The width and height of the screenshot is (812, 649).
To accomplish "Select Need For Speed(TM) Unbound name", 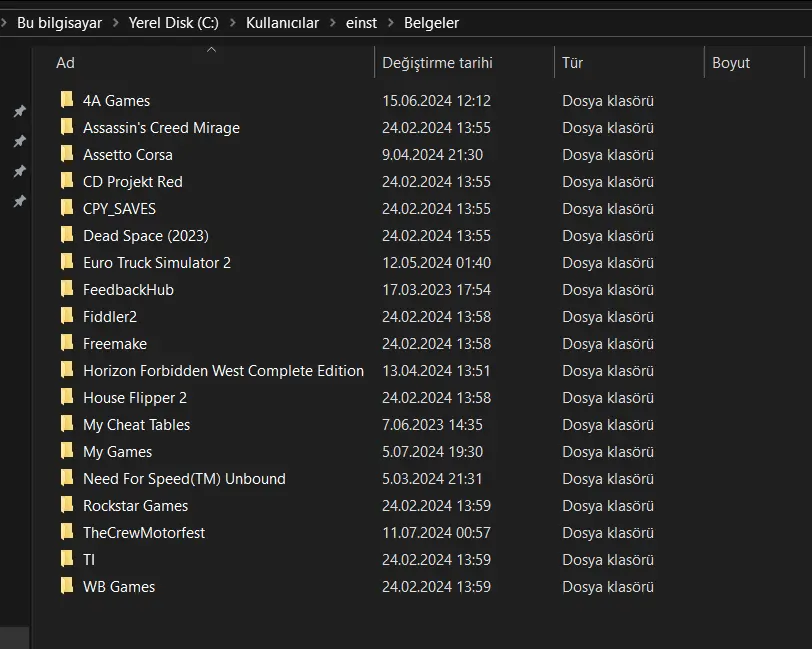I will tap(184, 479).
